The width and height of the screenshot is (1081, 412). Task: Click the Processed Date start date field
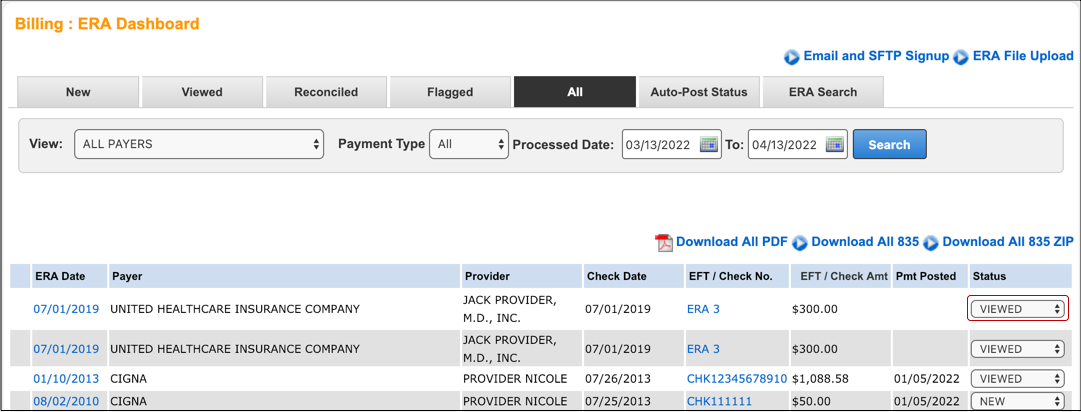tap(658, 144)
